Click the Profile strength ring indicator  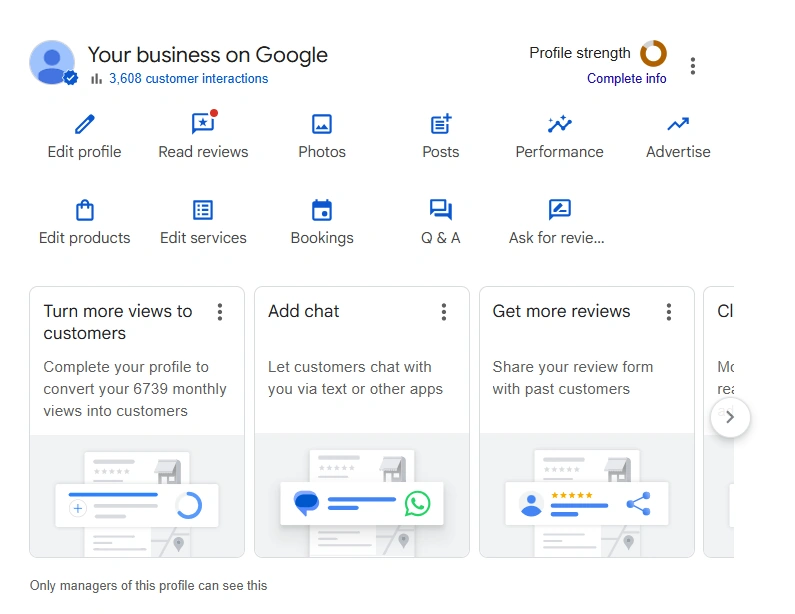point(653,53)
